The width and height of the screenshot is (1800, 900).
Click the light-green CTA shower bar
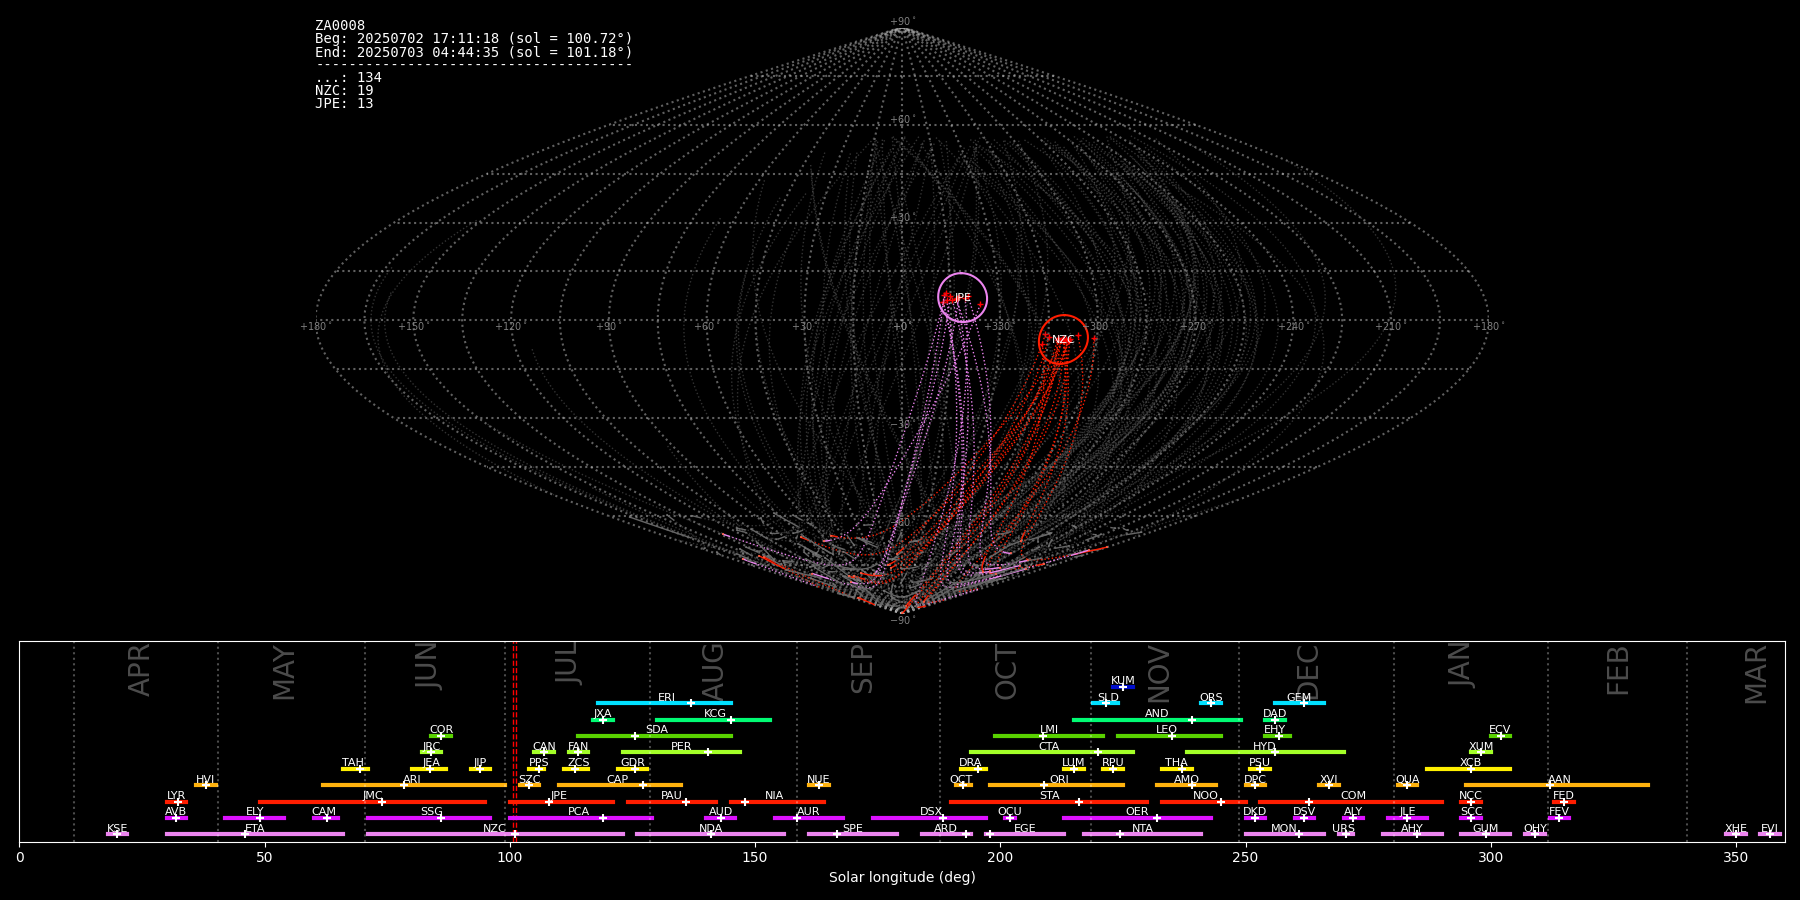(x=1052, y=752)
